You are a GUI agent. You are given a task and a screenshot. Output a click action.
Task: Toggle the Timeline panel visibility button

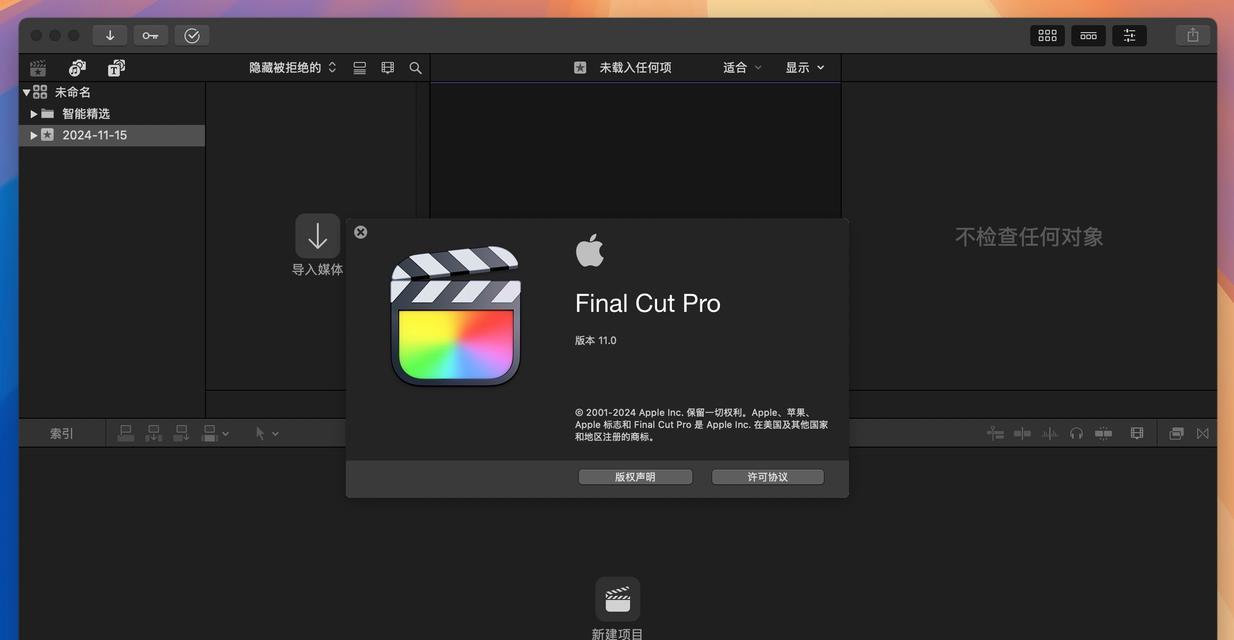(x=1088, y=35)
